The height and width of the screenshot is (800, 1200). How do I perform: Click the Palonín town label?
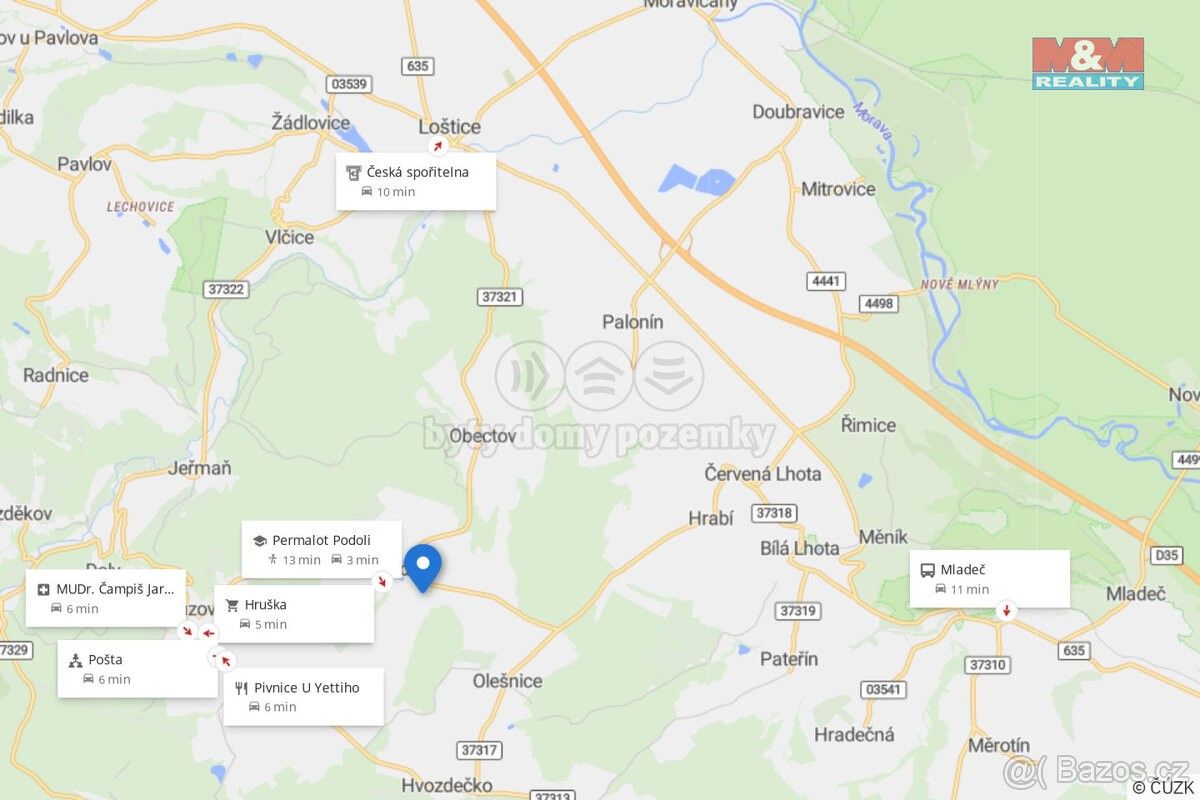(x=632, y=322)
